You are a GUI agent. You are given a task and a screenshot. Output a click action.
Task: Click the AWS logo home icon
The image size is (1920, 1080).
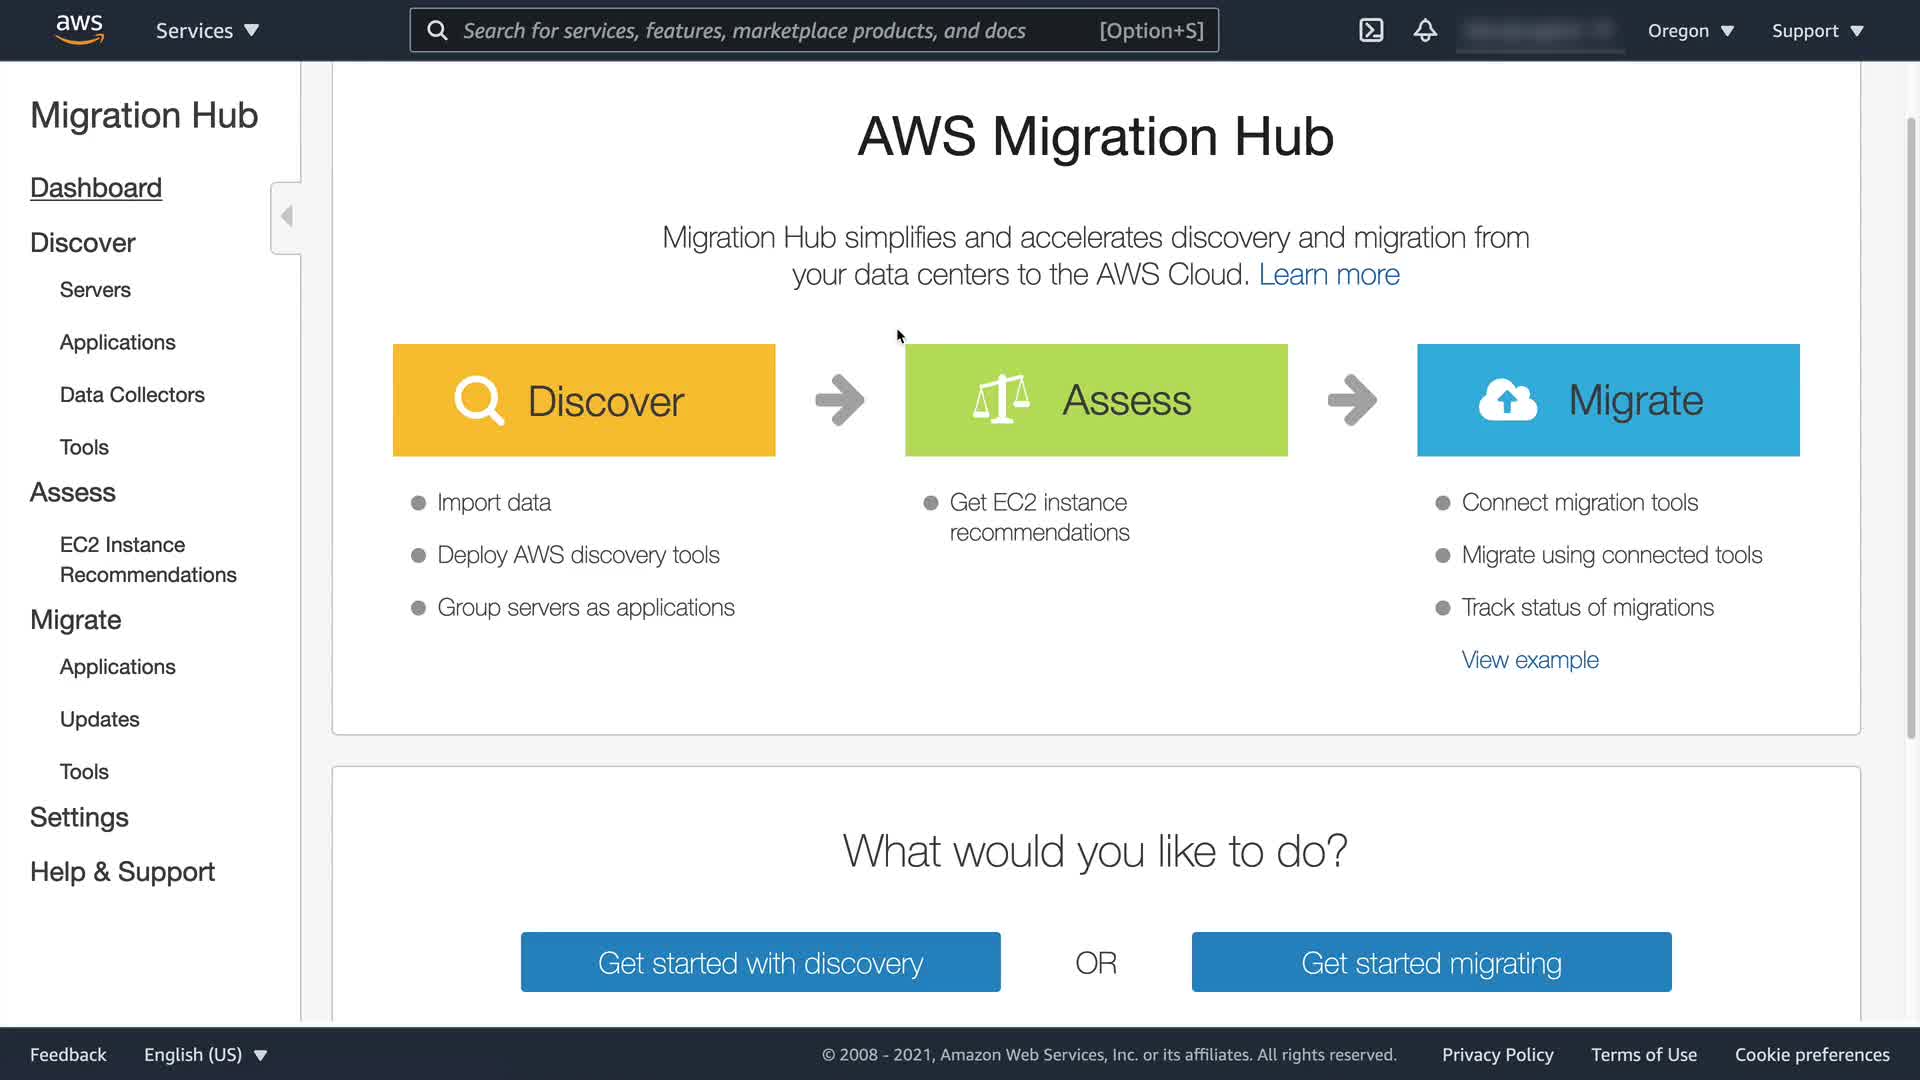coord(79,30)
